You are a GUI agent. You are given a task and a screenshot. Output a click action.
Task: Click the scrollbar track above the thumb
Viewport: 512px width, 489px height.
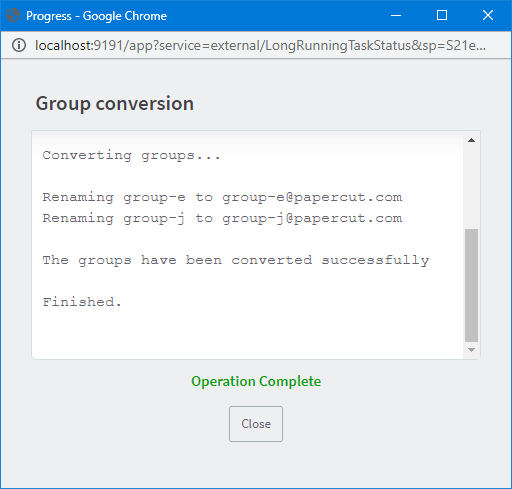(471, 187)
